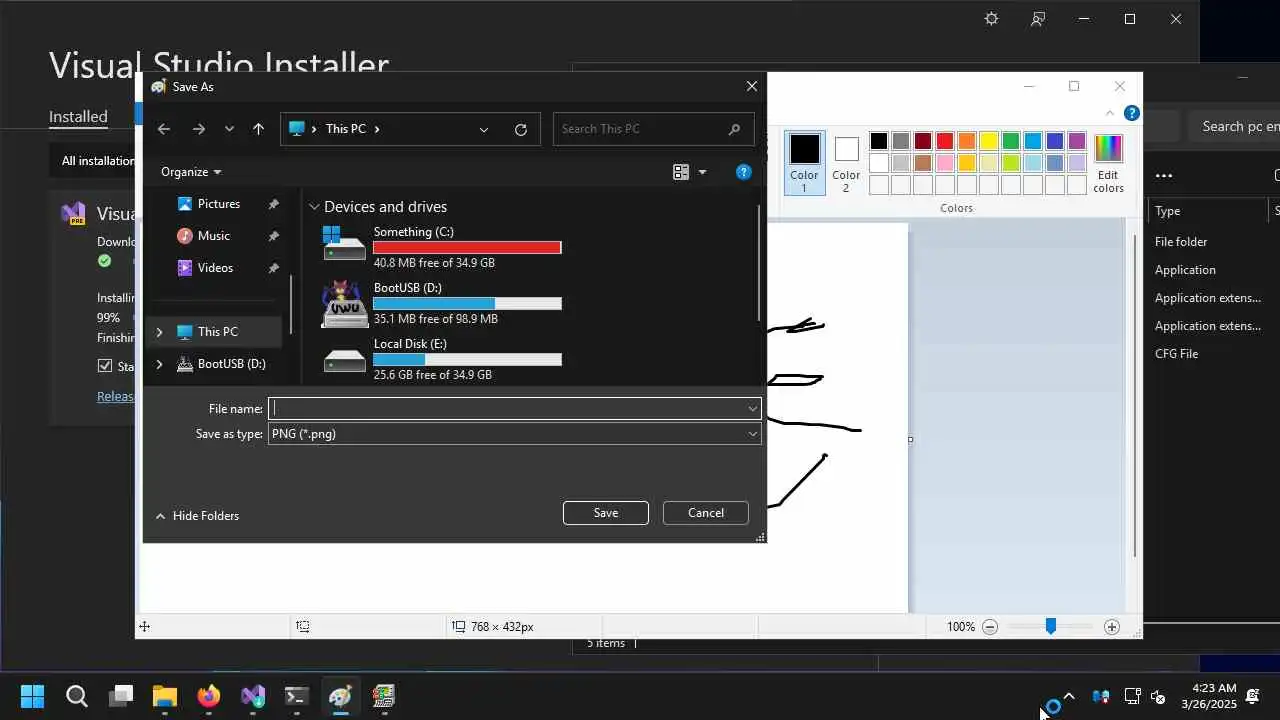Open Terminal from taskbar
This screenshot has height=720, width=1280.
coord(297,696)
